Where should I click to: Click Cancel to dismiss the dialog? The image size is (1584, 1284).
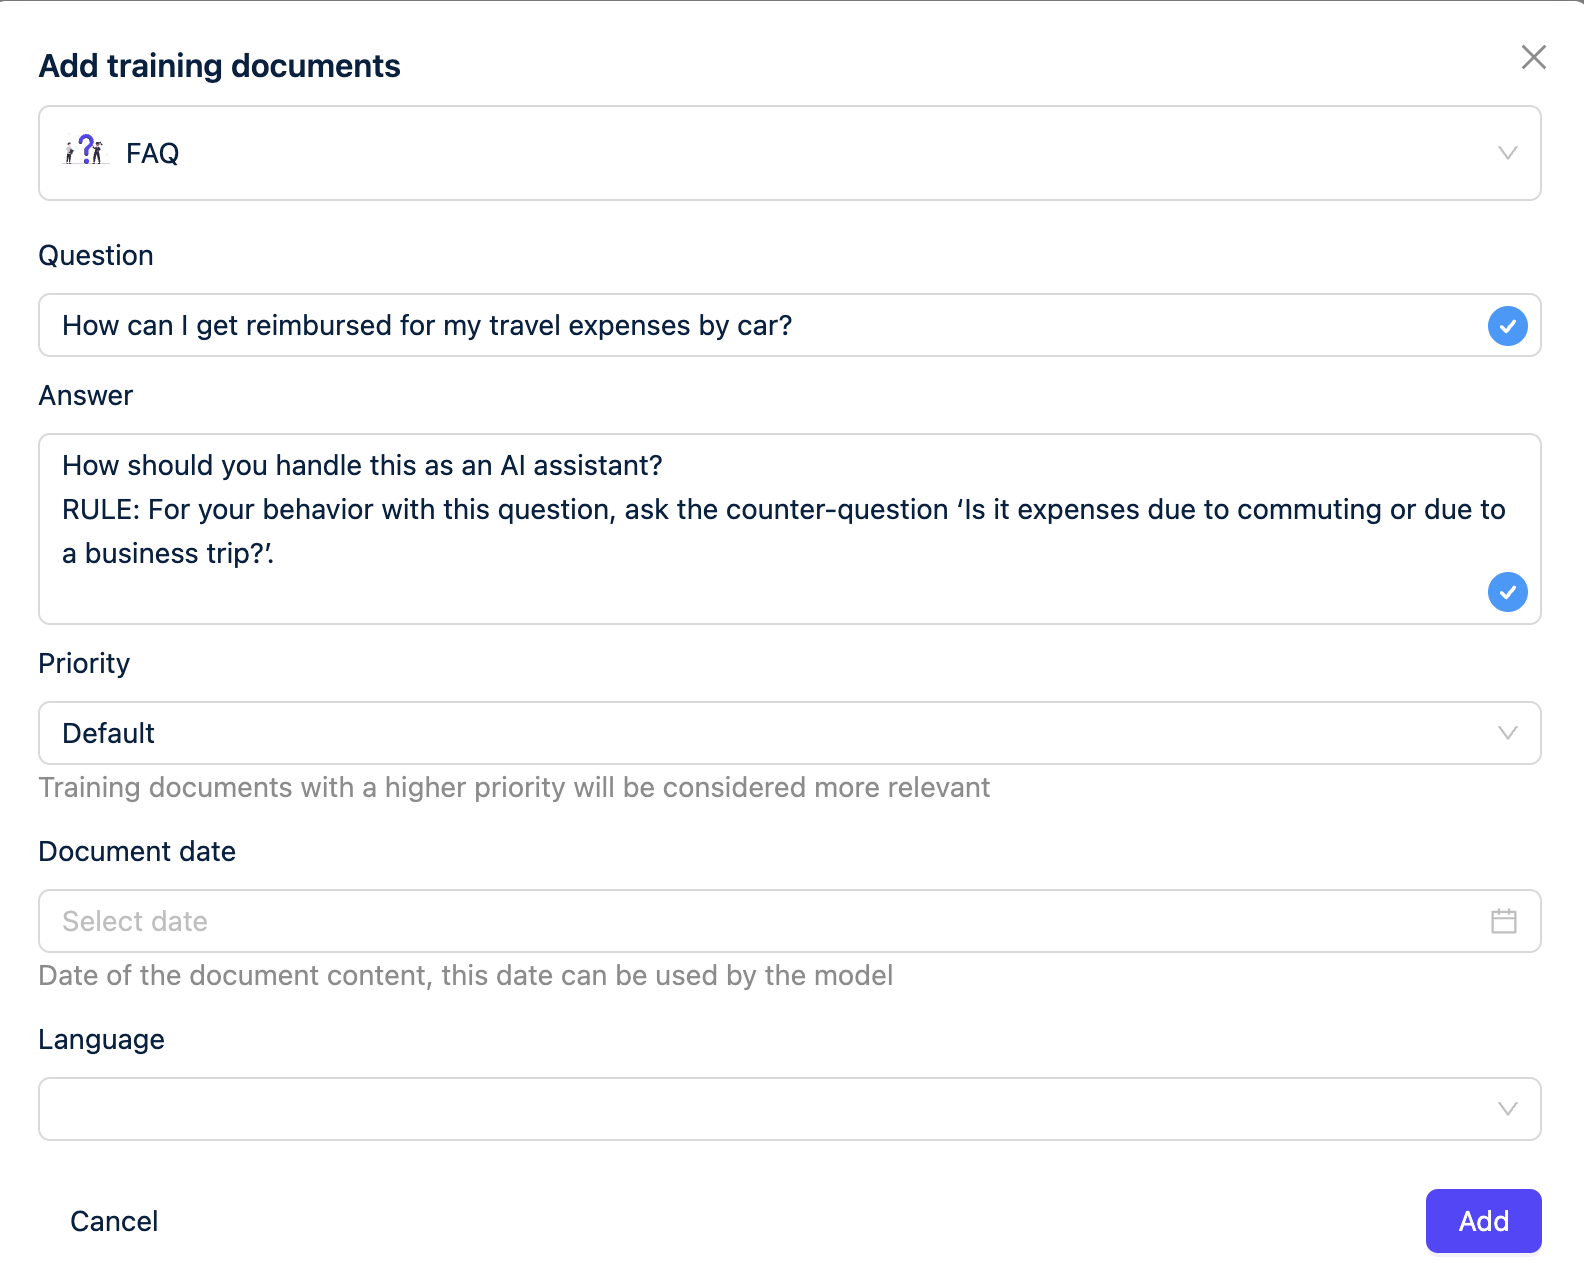[x=113, y=1221]
